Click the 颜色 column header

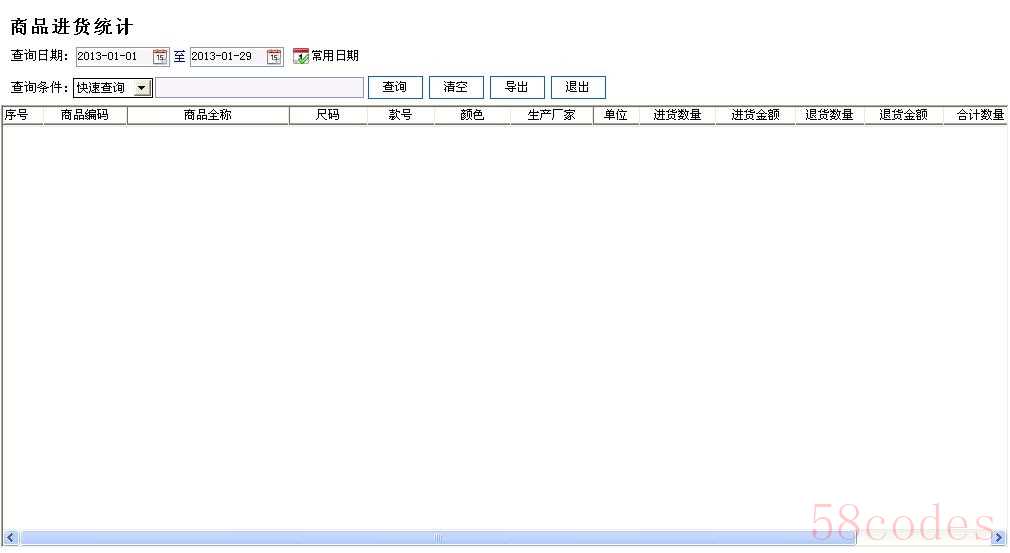(x=472, y=115)
